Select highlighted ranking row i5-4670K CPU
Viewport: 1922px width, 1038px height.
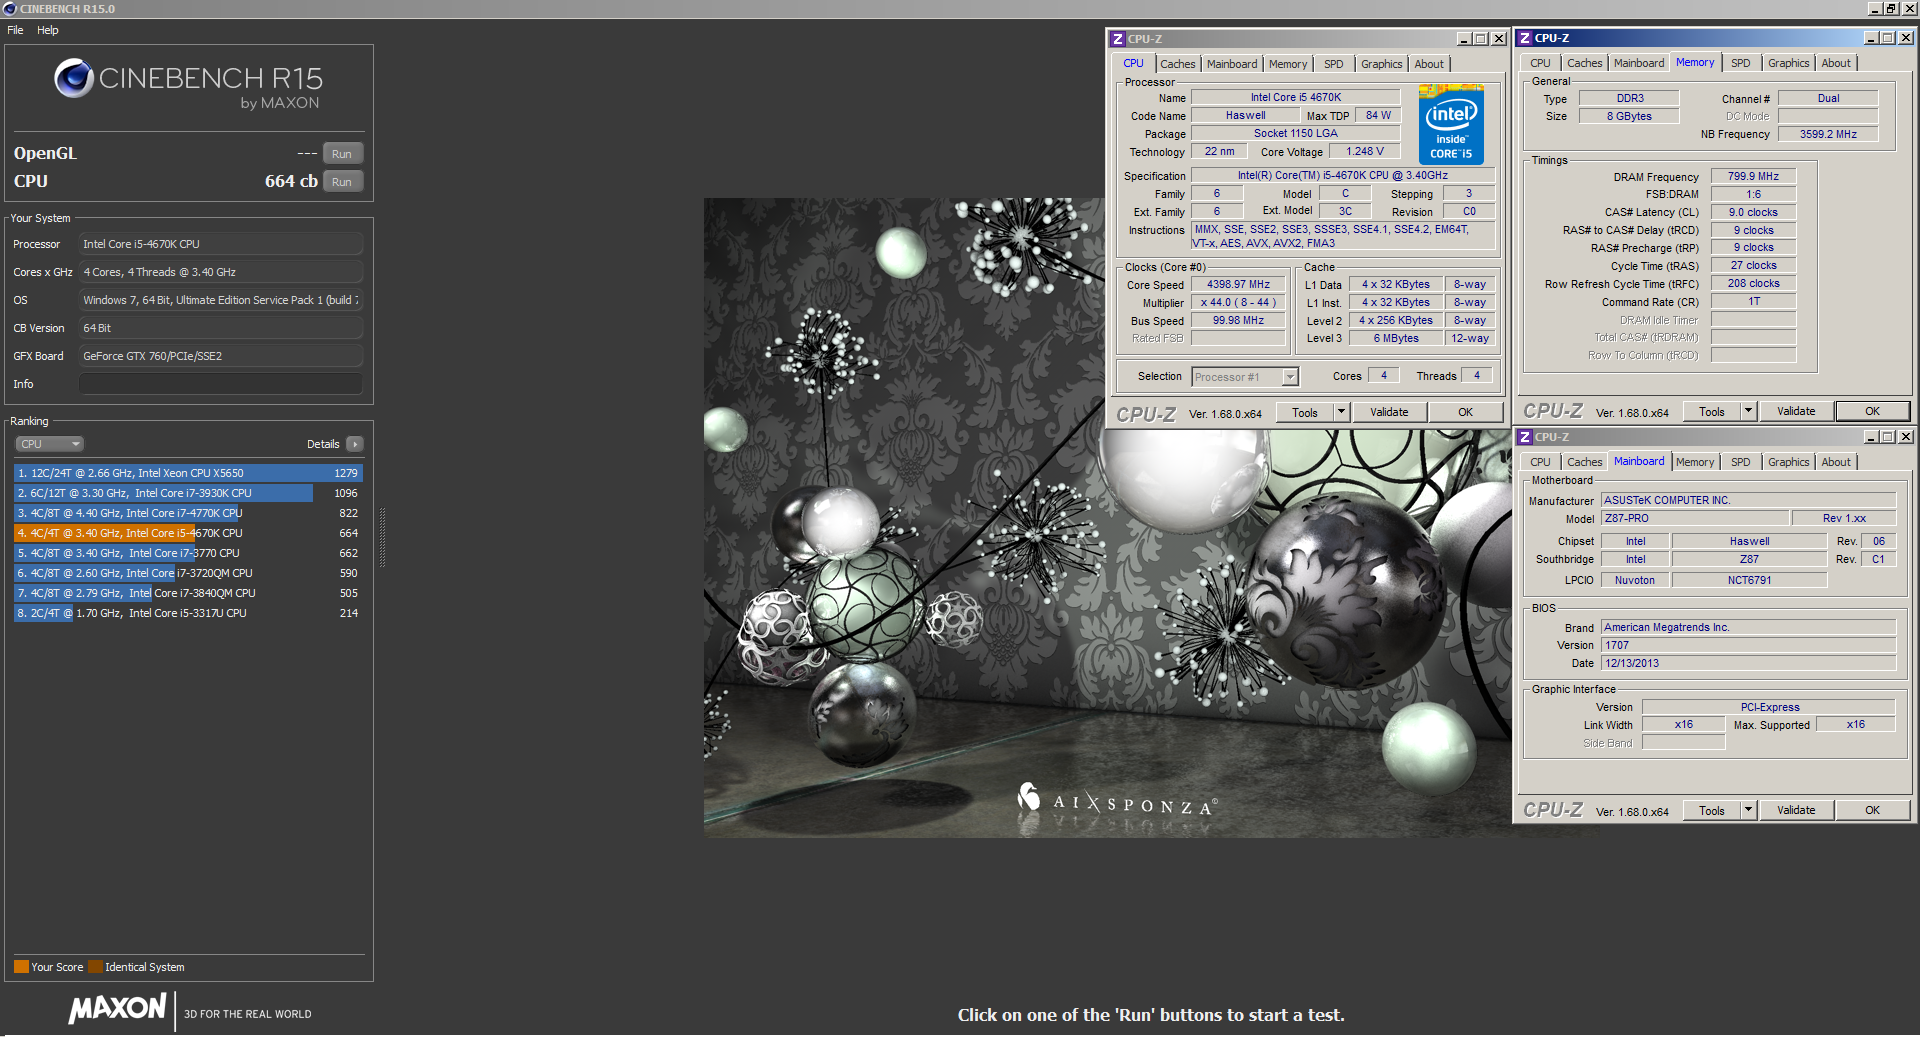click(188, 533)
